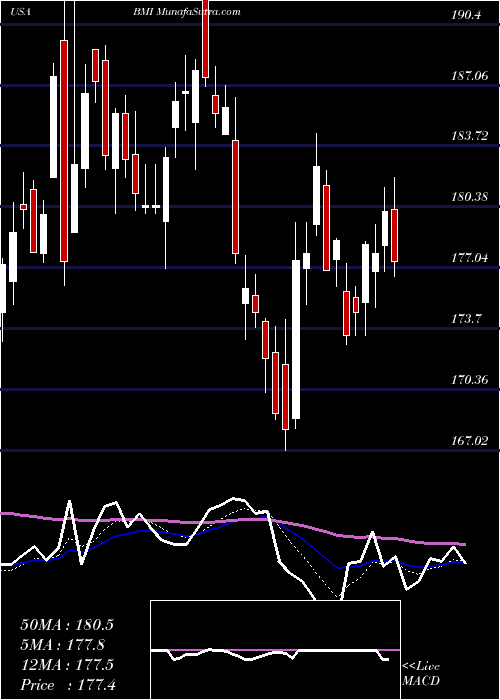Screen dimensions: 500x700
Task: Click the 167.02 price axis label
Action: click(469, 441)
